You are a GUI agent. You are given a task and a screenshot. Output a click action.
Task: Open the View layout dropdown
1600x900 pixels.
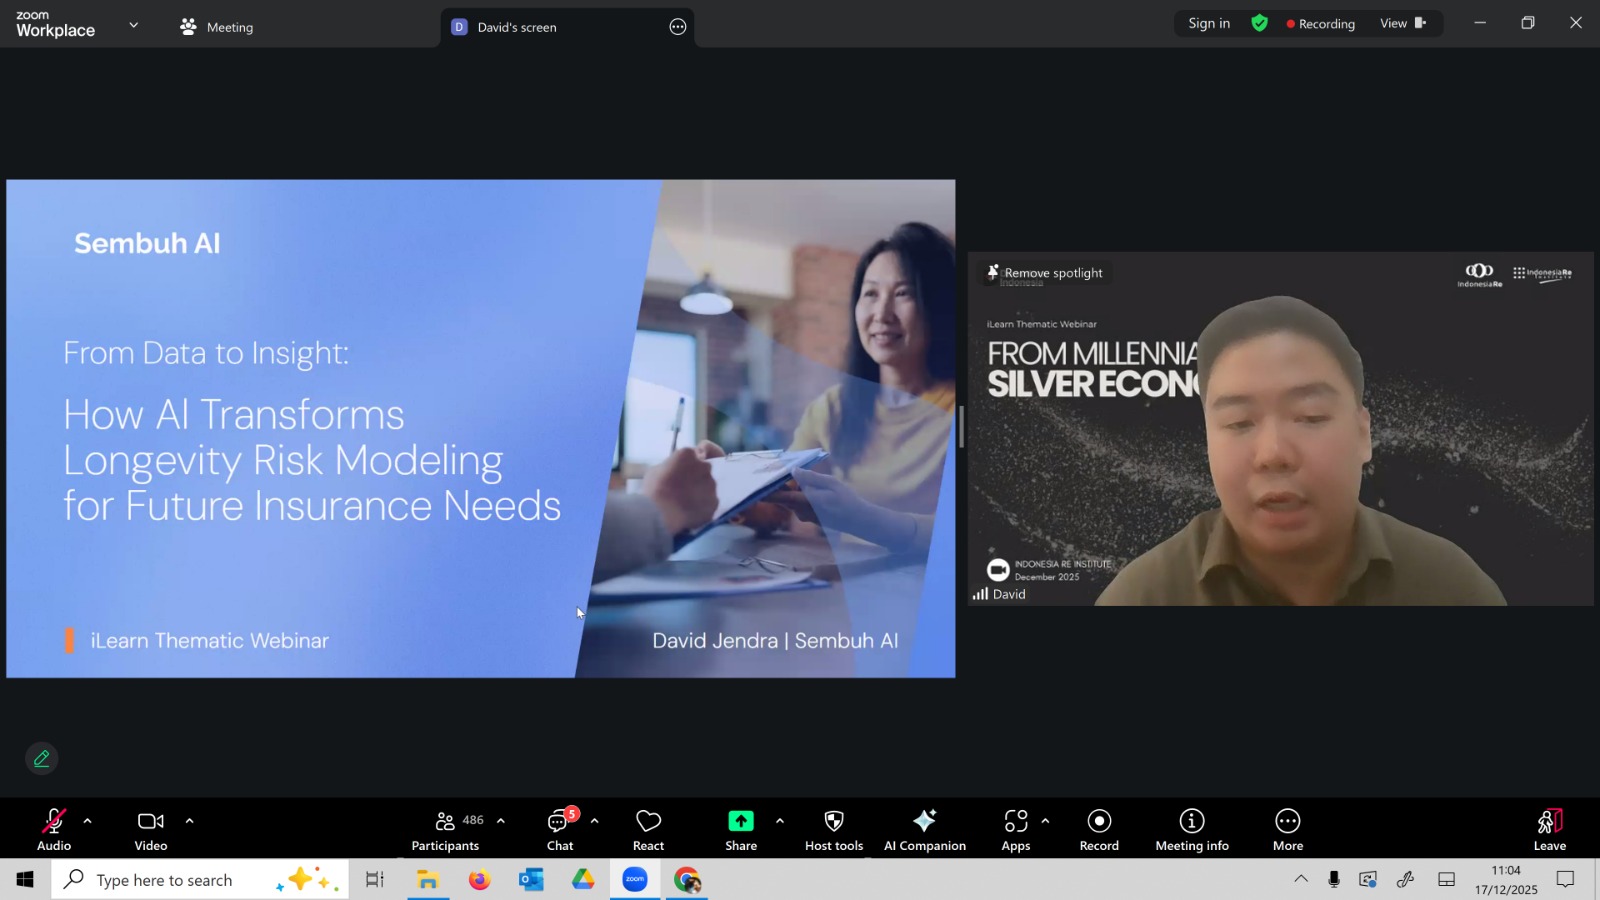[x=1402, y=24]
